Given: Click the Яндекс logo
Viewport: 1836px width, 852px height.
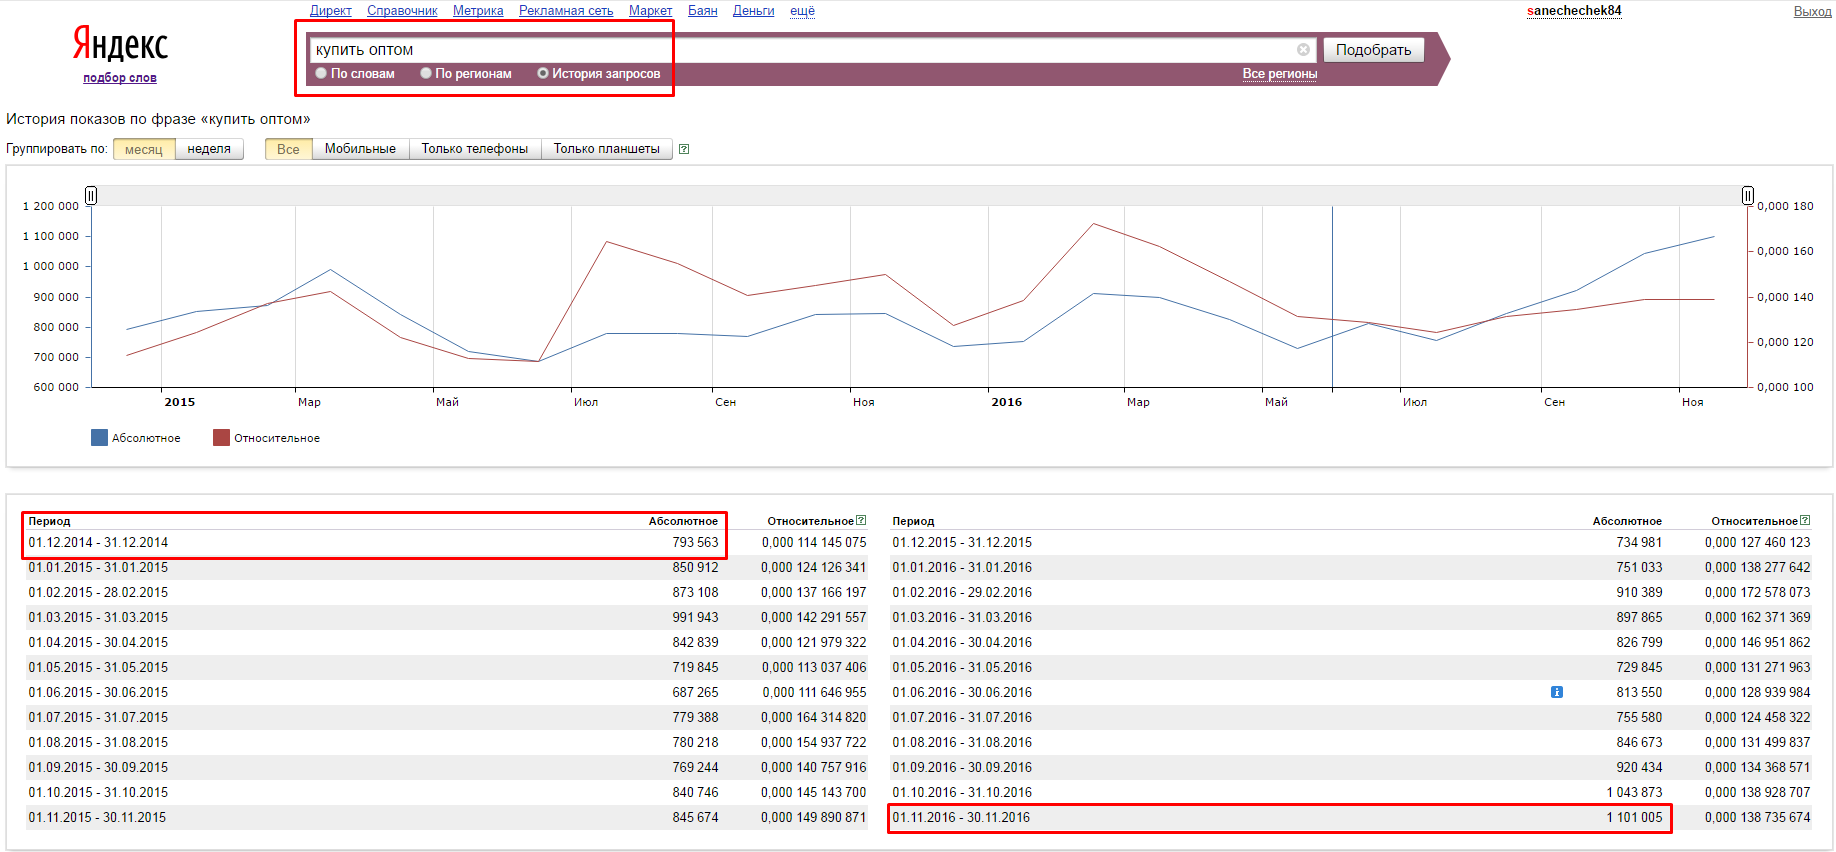Looking at the screenshot, I should click(120, 44).
